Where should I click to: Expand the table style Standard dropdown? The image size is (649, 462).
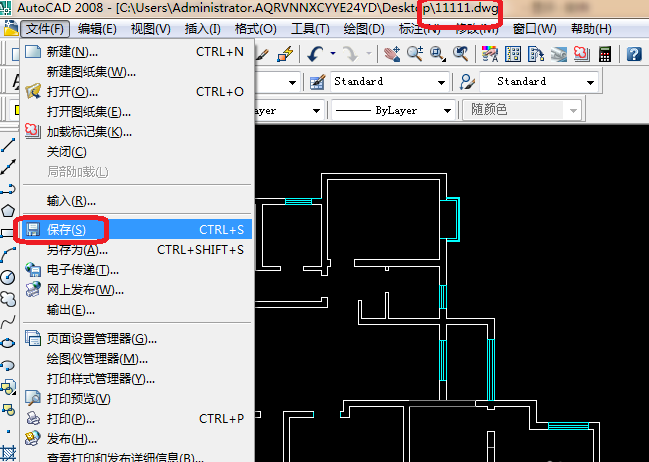(441, 82)
